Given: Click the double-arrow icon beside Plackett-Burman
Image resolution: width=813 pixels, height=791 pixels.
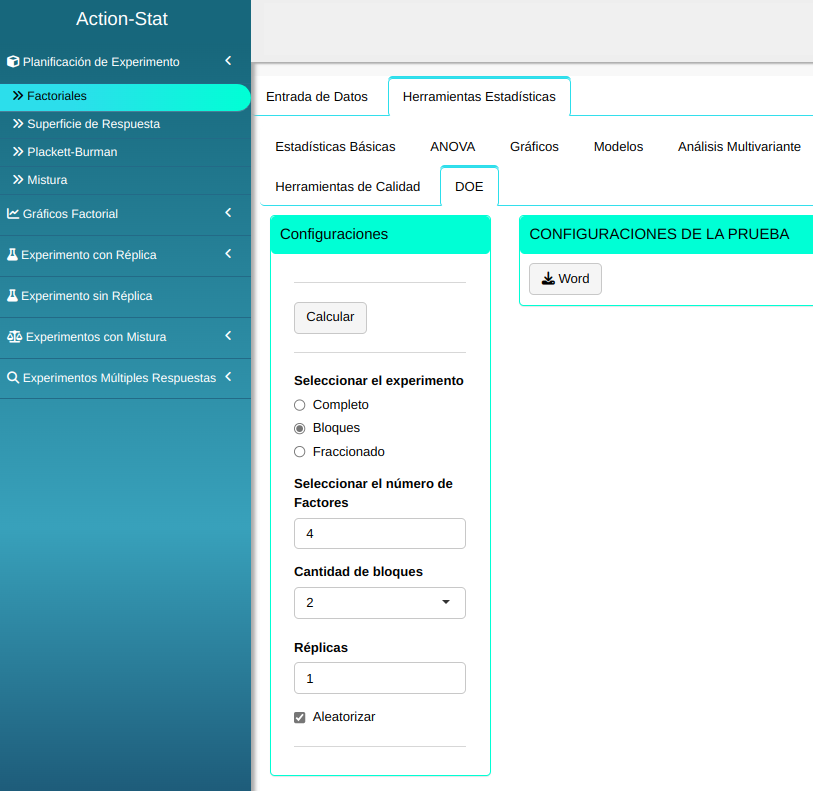Looking at the screenshot, I should point(18,152).
